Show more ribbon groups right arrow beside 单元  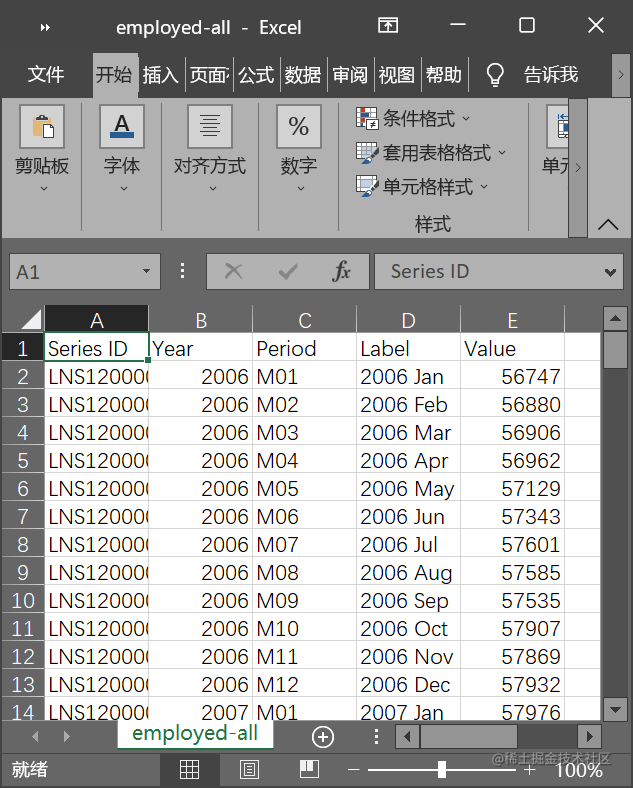pyautogui.click(x=578, y=167)
